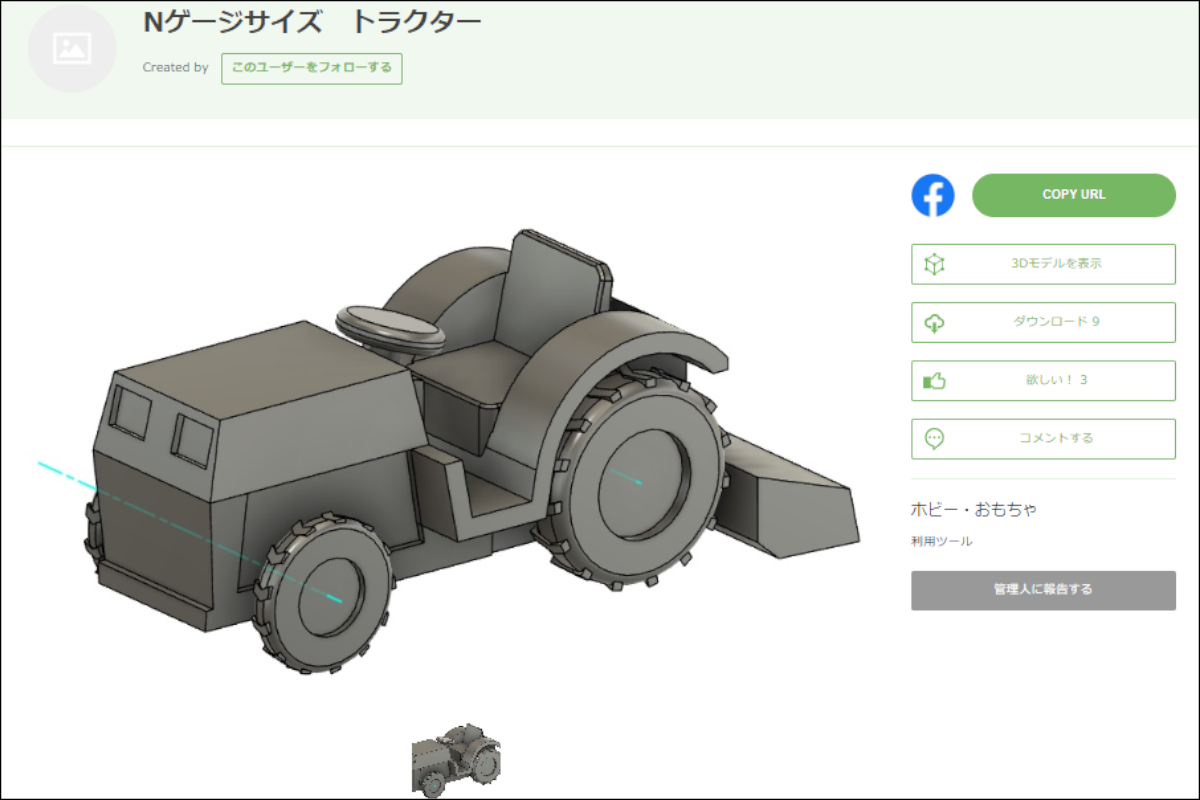Click the Created by label
Screen dimensions: 1200x800
click(176, 68)
